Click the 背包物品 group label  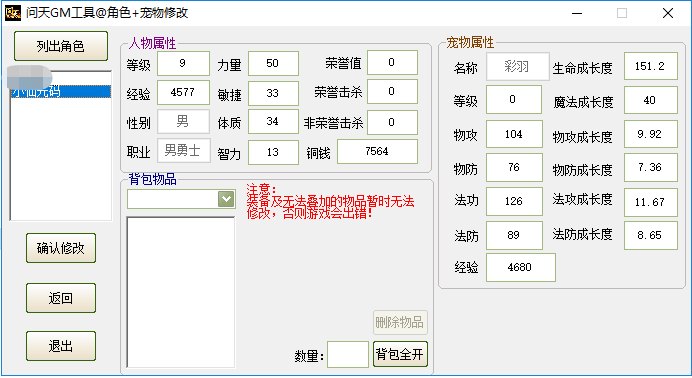coord(152,179)
